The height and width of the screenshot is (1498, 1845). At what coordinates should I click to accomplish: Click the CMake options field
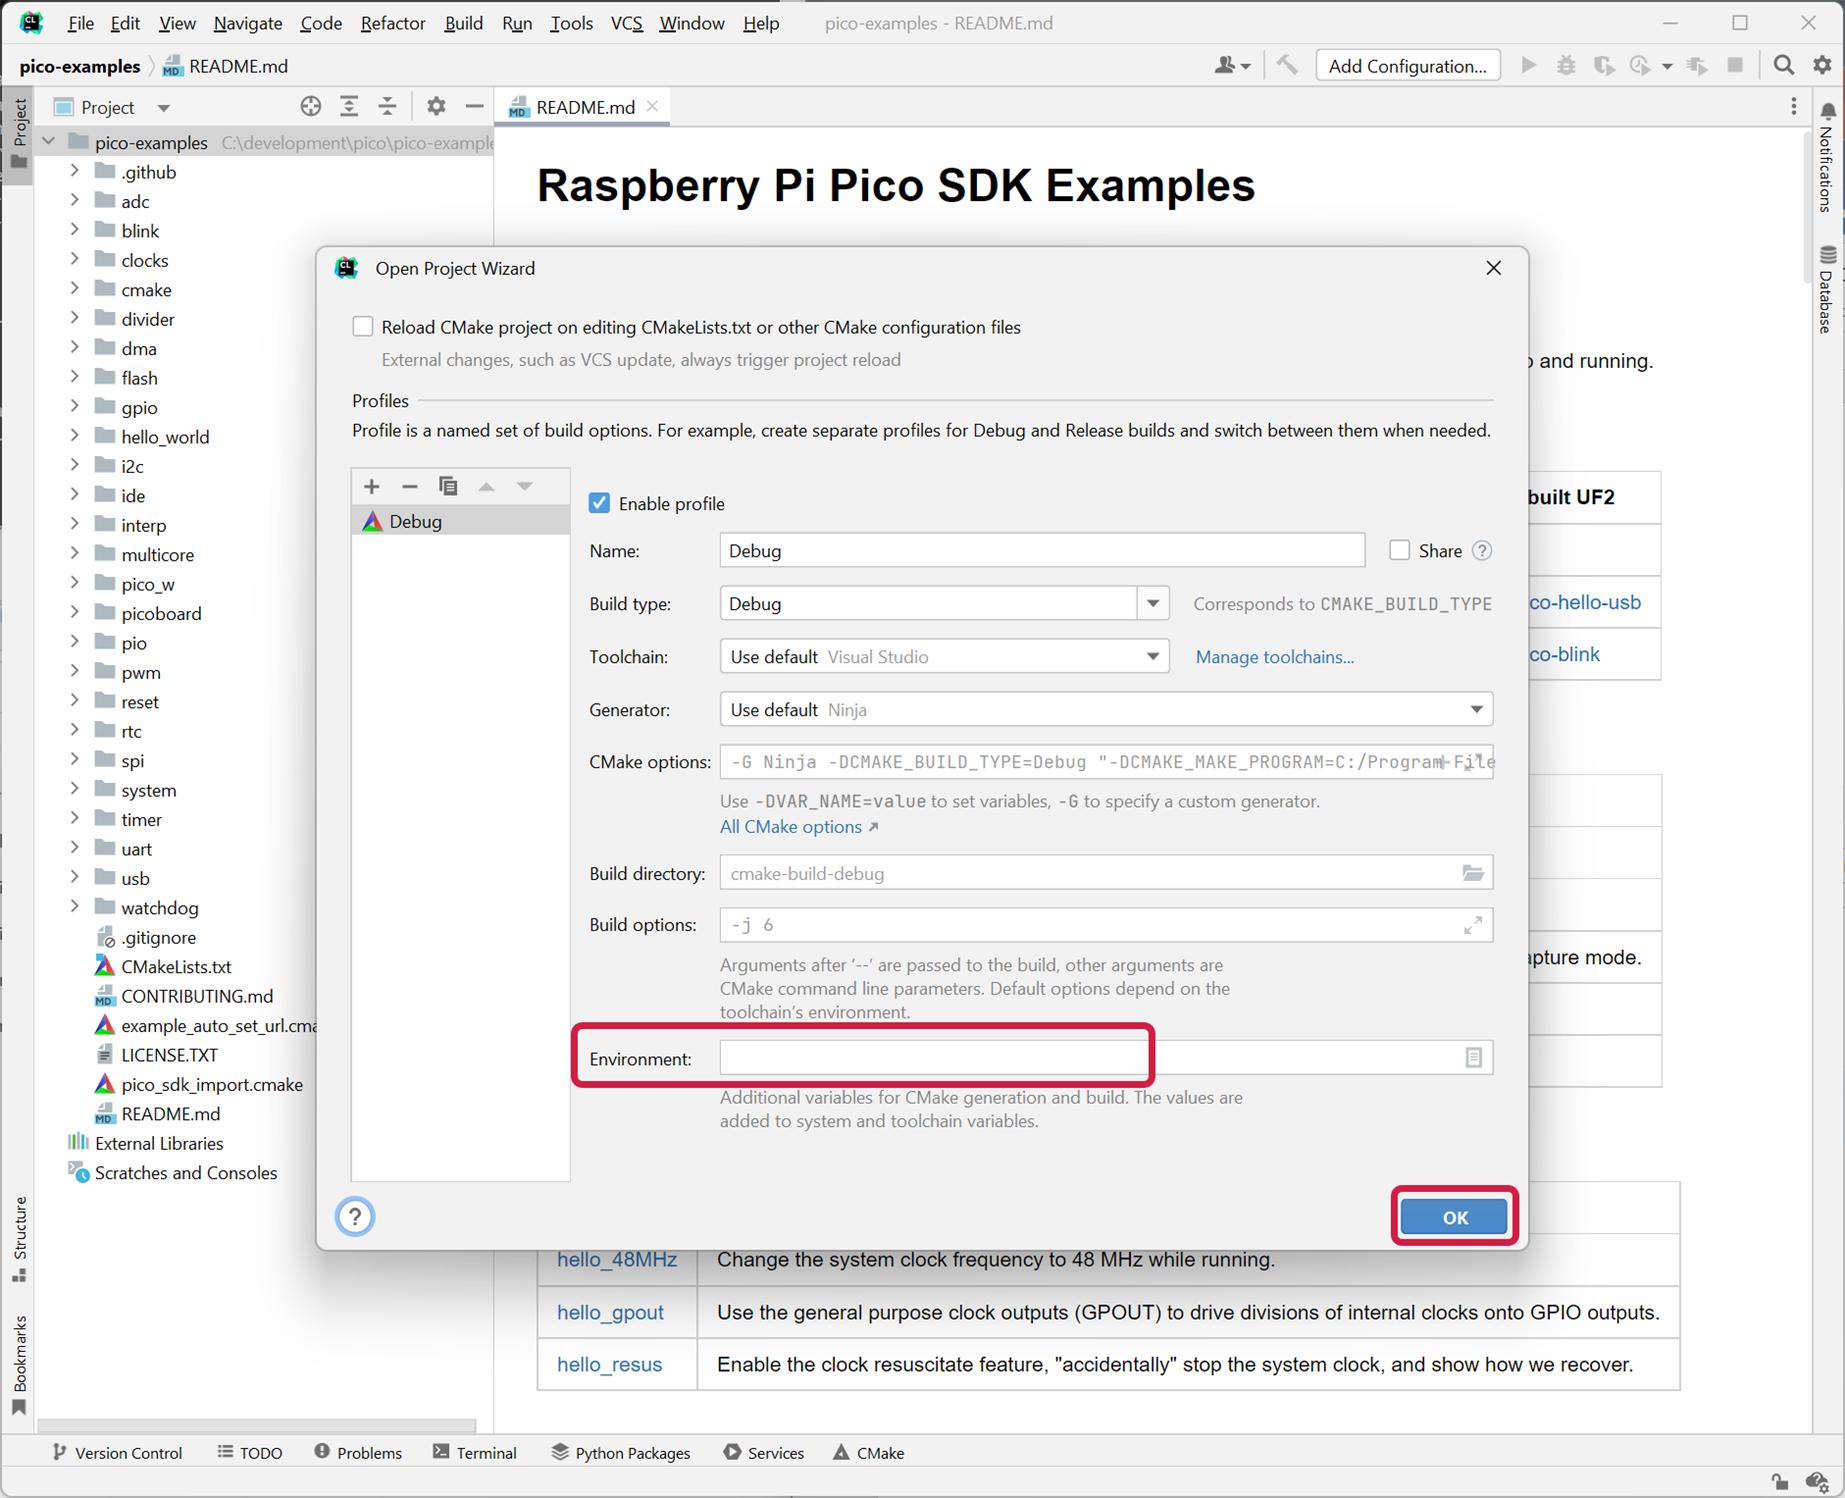tap(1106, 762)
